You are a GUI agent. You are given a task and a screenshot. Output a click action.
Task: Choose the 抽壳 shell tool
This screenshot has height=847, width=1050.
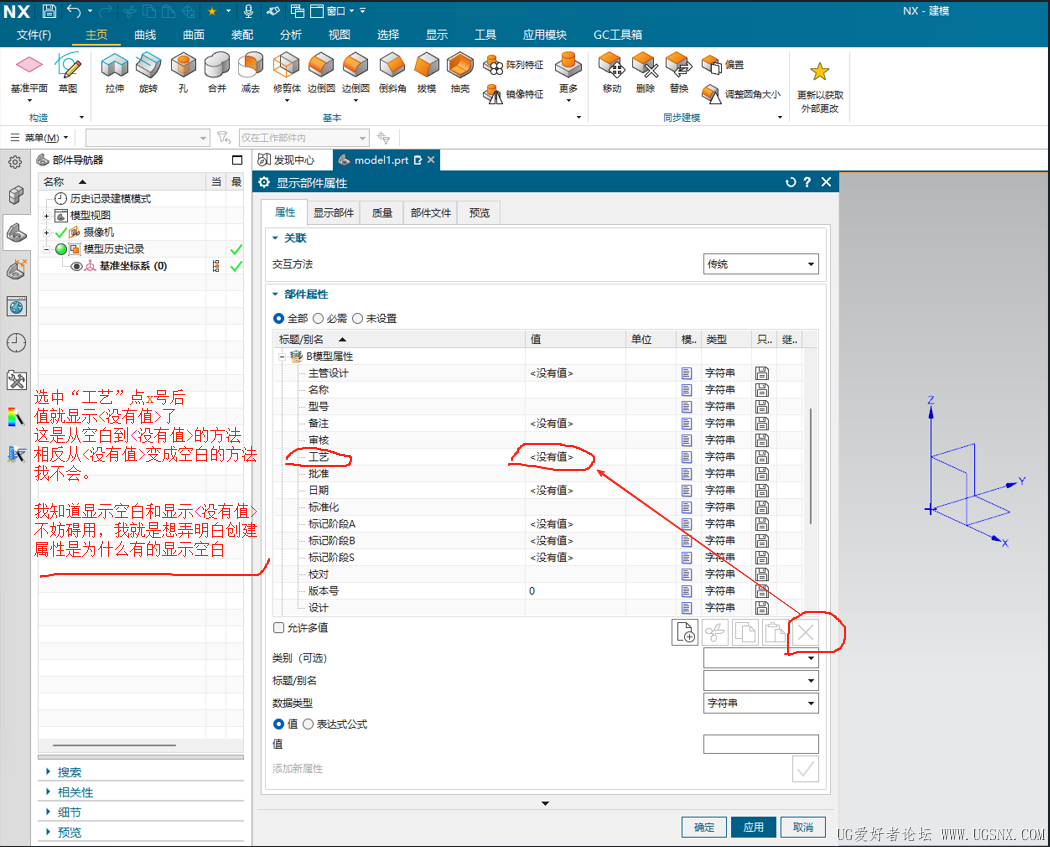click(460, 67)
